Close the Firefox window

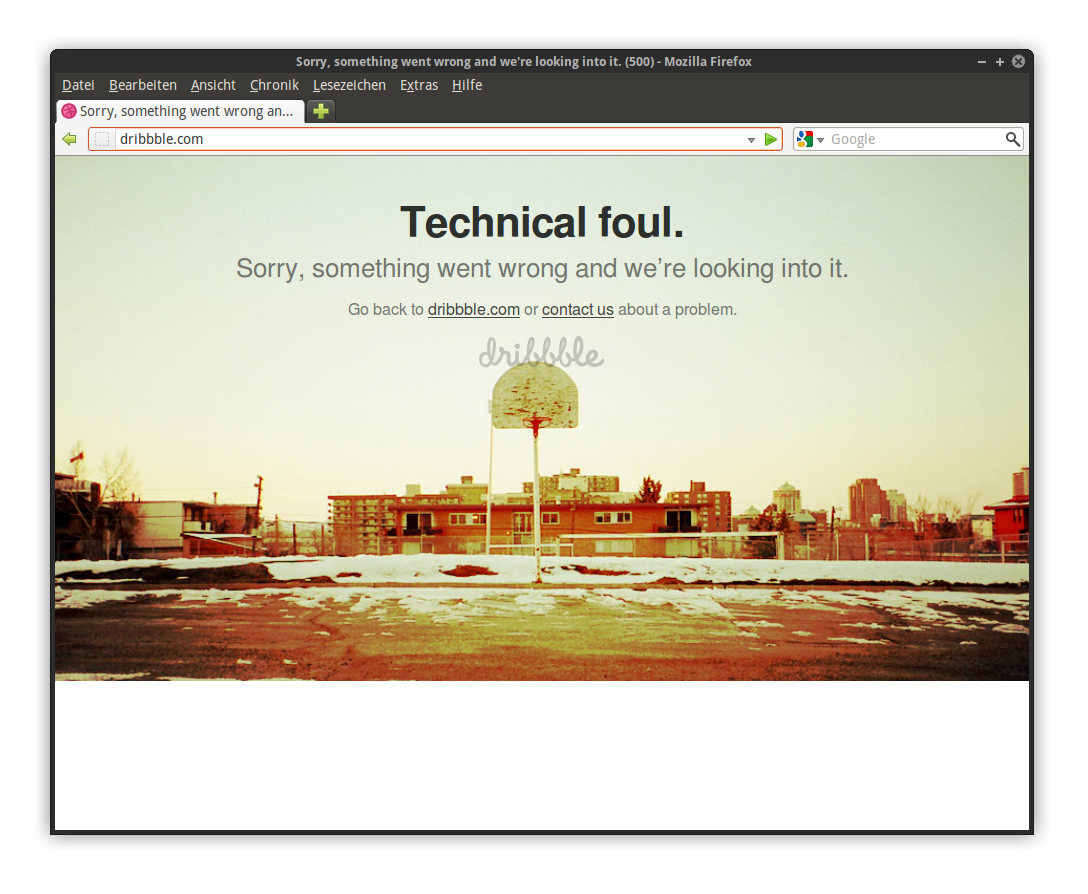tap(1018, 62)
